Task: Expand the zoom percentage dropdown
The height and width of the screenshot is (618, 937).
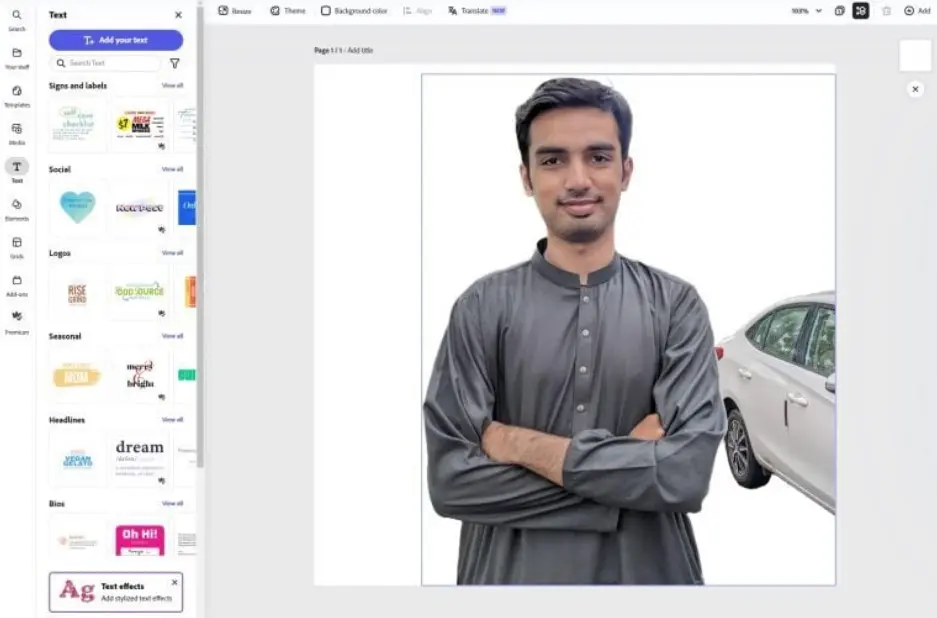Action: pyautogui.click(x=806, y=11)
